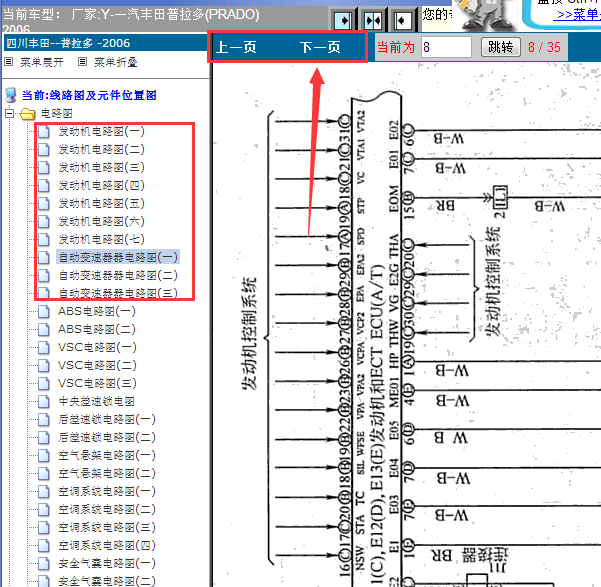Open the >>菜单 link at top right

pos(579,15)
